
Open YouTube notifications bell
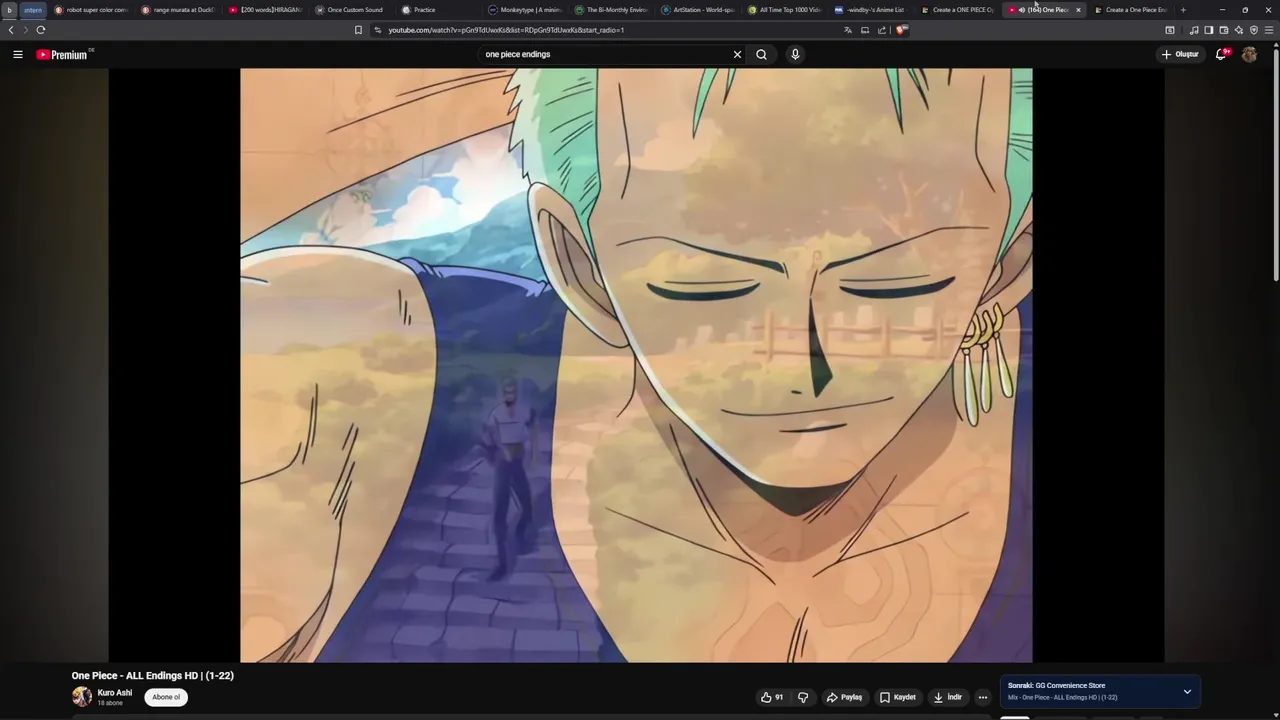(1221, 54)
